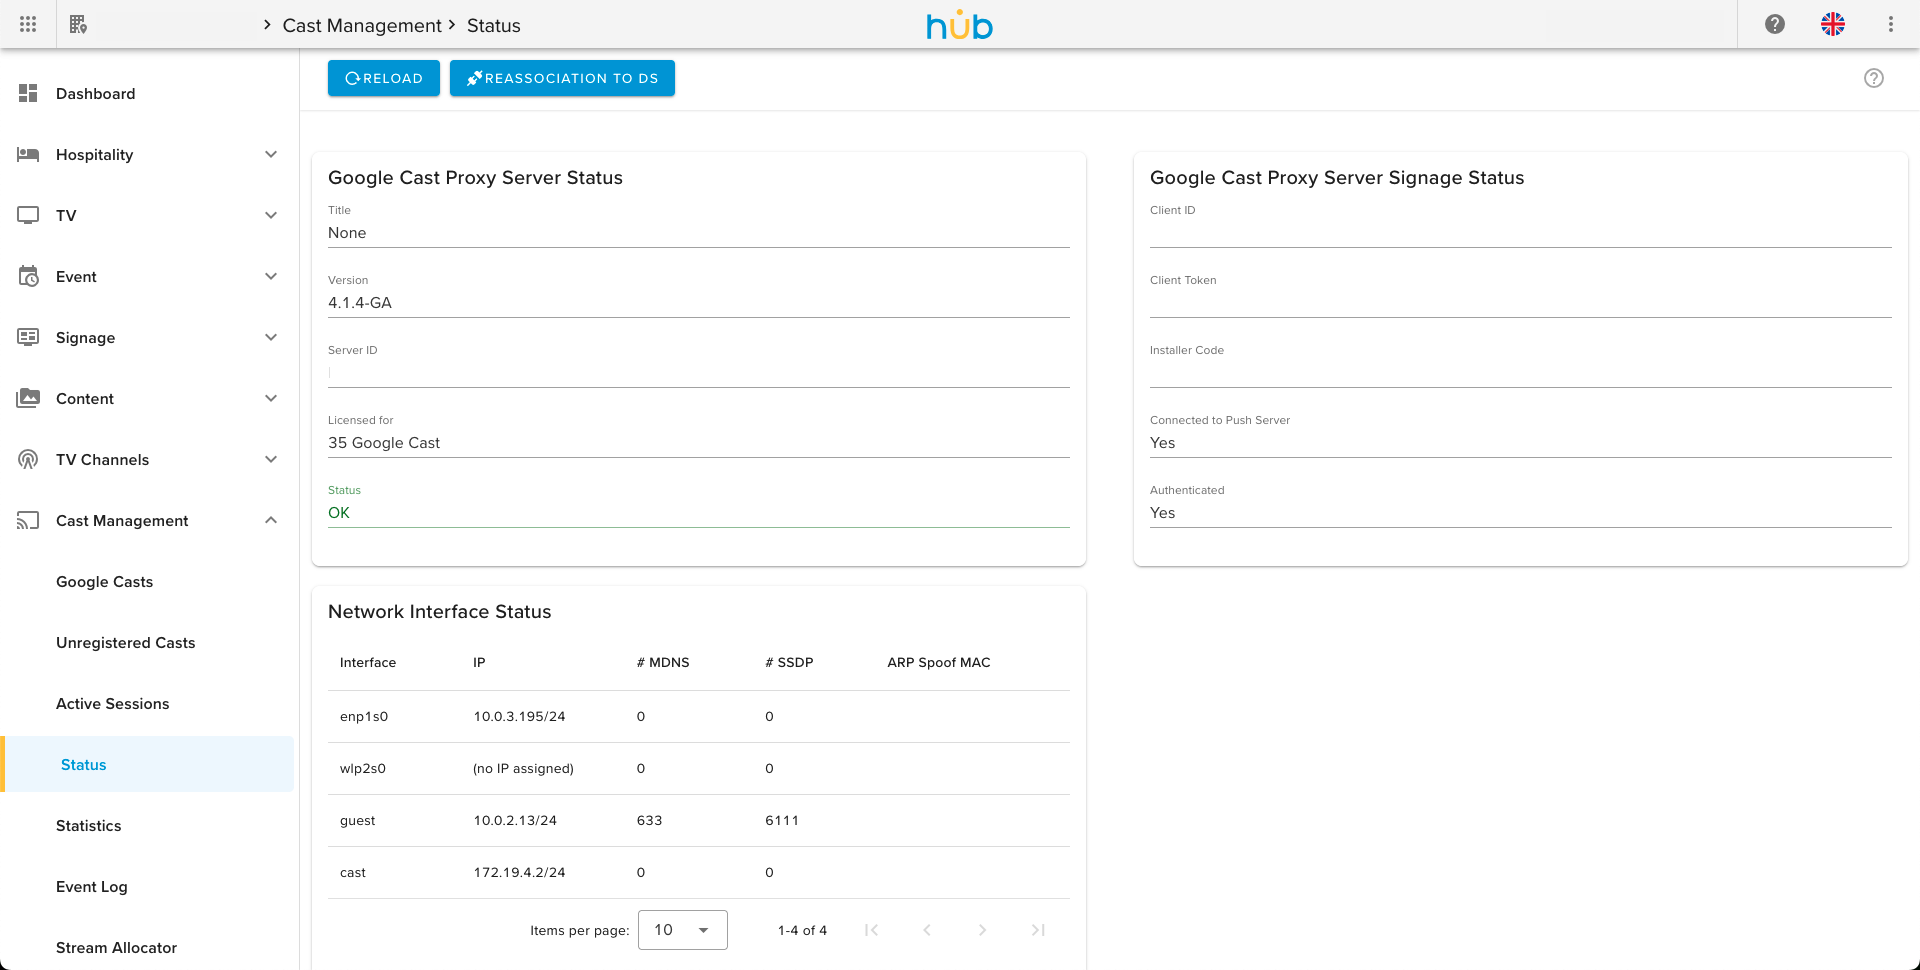This screenshot has width=1920, height=970.
Task: Collapse the Cast Management section
Action: coord(271,520)
